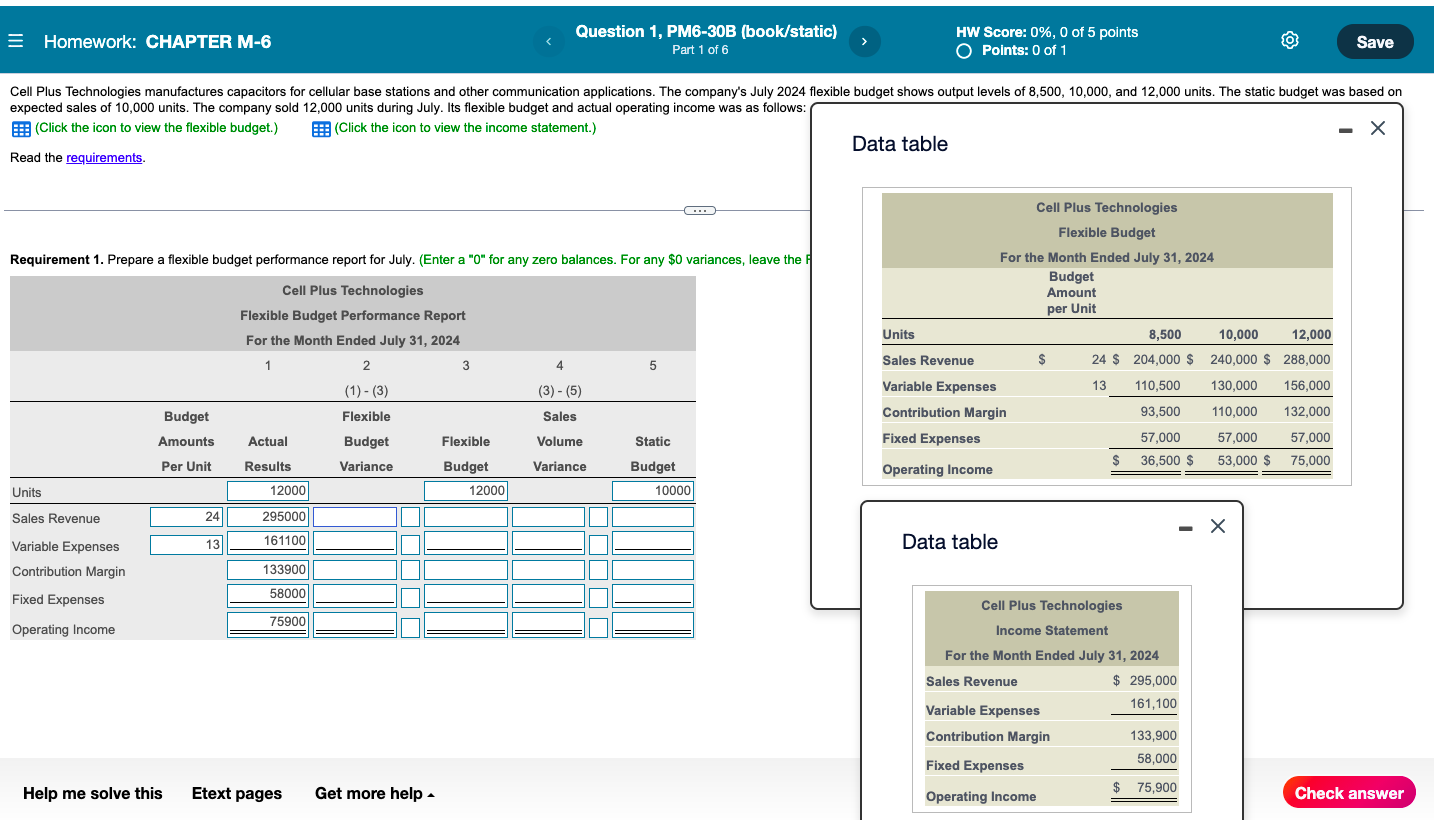The height and width of the screenshot is (820, 1434).
Task: Click Operating Income volume variance F/U box
Action: [598, 628]
